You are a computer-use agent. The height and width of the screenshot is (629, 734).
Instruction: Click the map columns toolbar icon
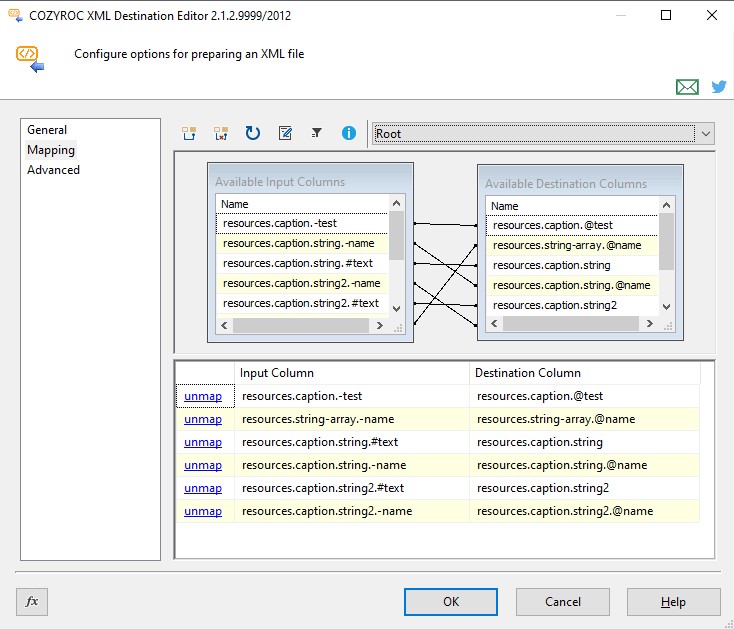coord(189,133)
